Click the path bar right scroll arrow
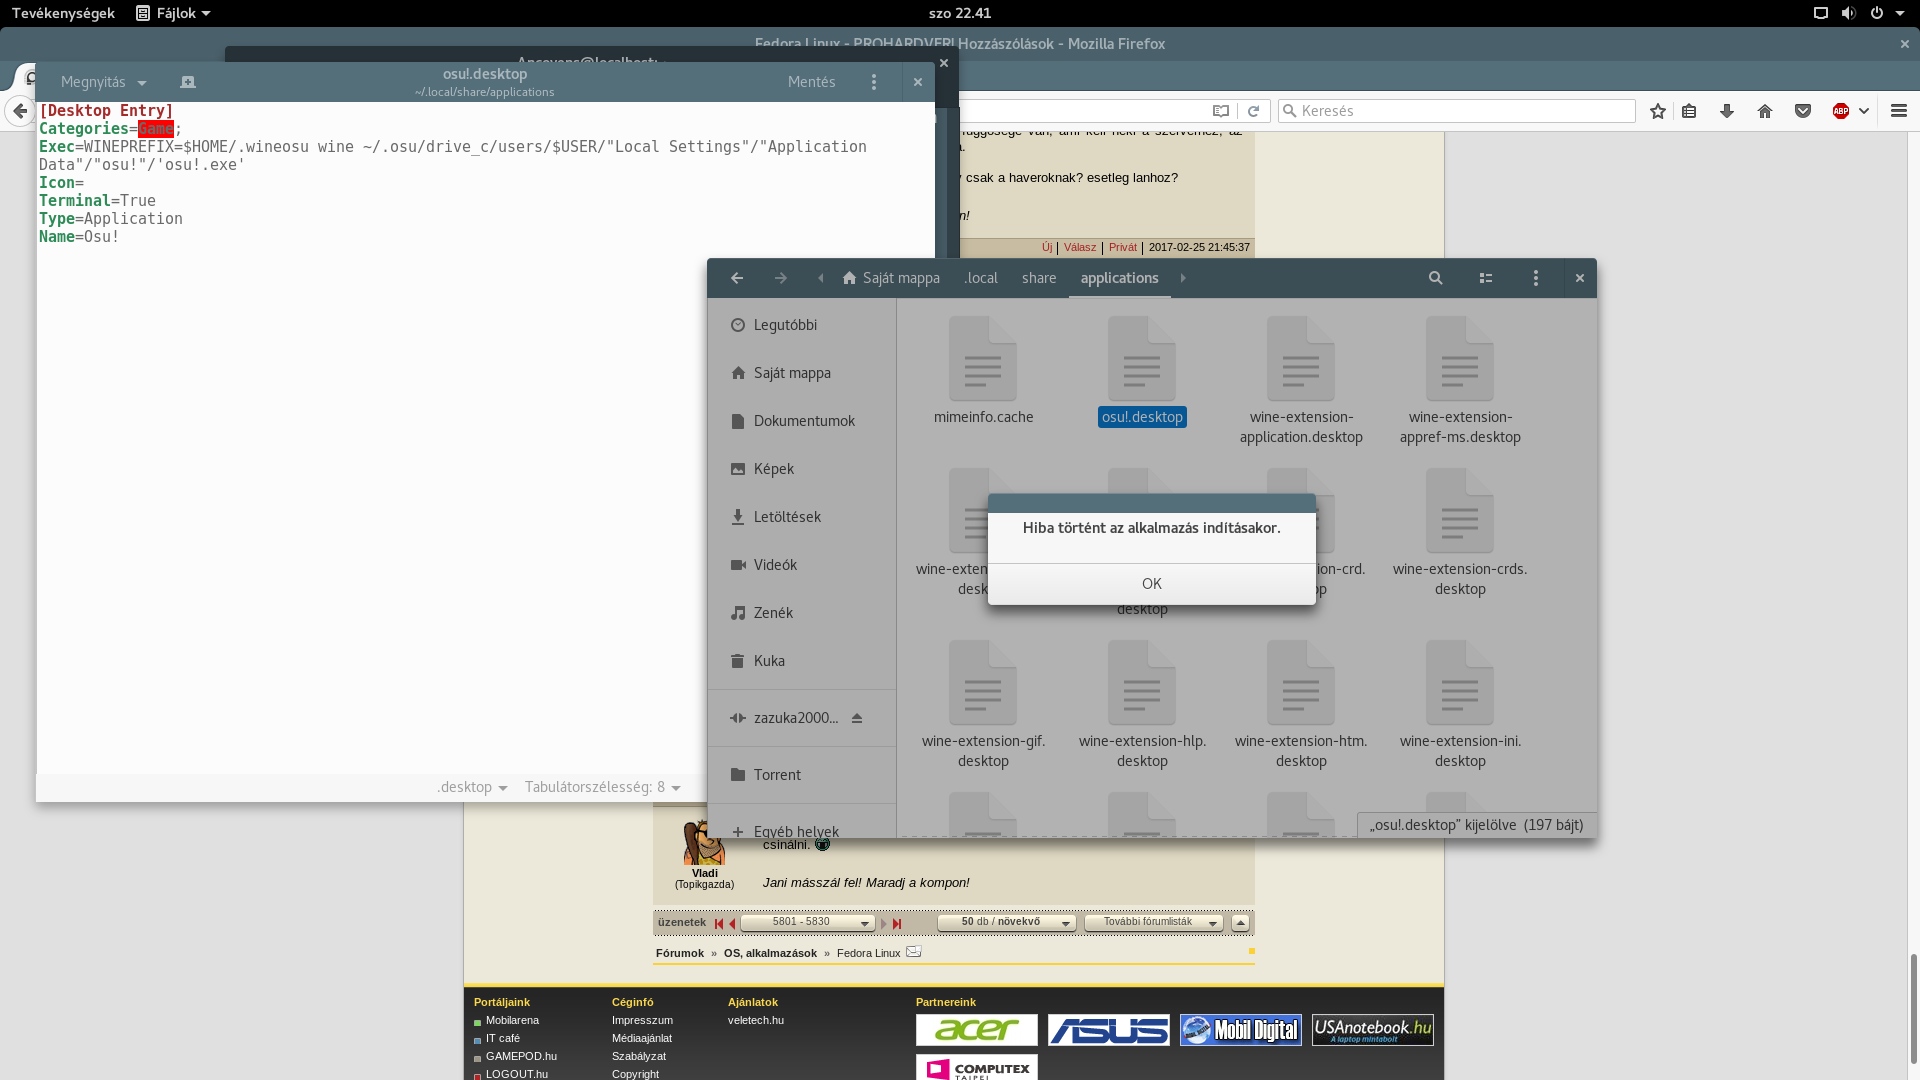 [1183, 278]
